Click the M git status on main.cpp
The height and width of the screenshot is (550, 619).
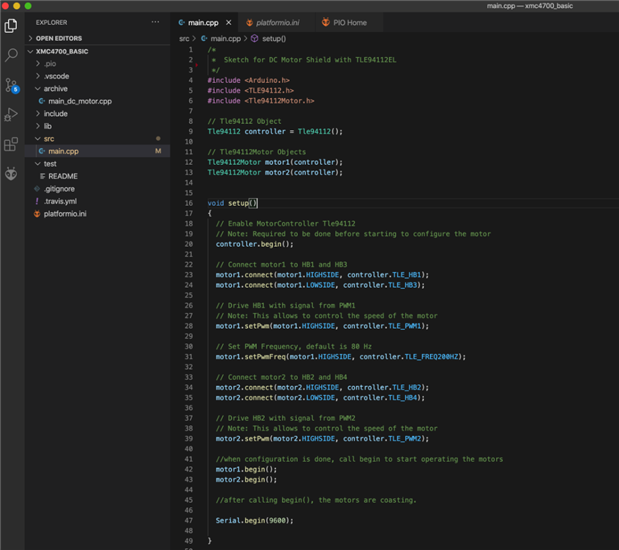(x=158, y=151)
